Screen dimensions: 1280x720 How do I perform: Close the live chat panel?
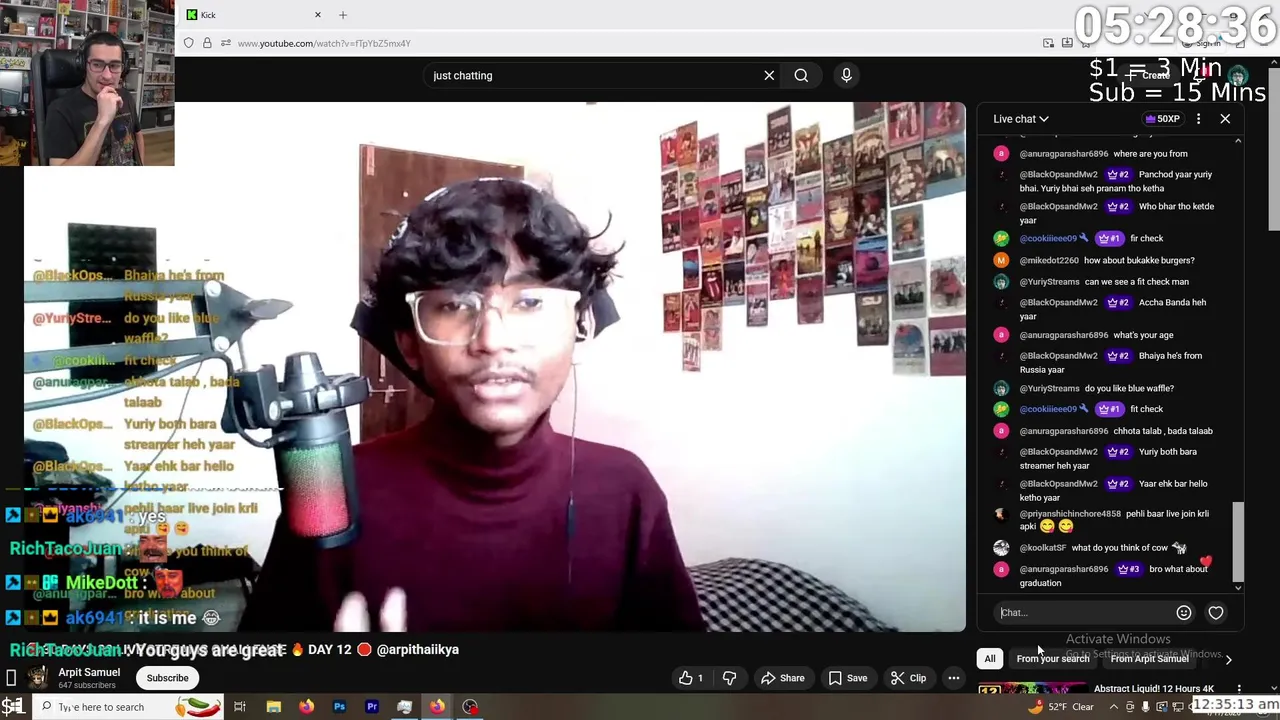click(x=1225, y=119)
